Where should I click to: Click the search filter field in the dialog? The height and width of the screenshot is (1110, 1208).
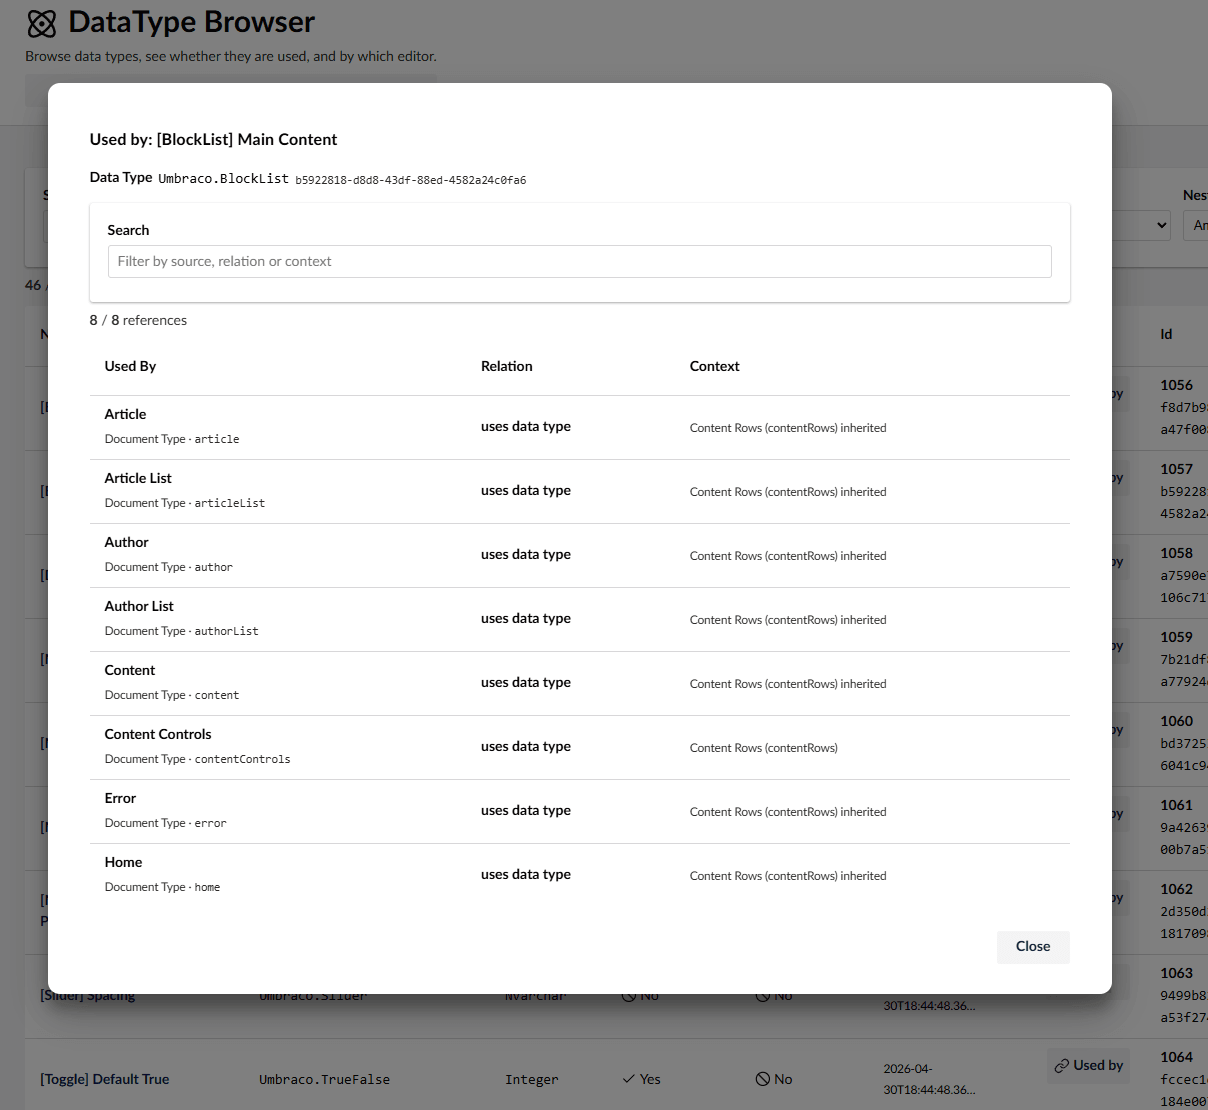point(579,261)
